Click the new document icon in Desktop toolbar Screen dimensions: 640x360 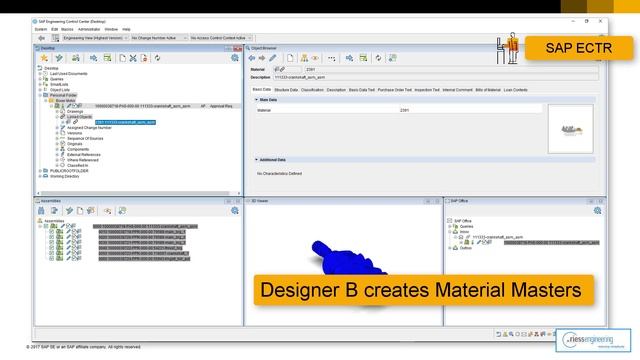click(122, 58)
